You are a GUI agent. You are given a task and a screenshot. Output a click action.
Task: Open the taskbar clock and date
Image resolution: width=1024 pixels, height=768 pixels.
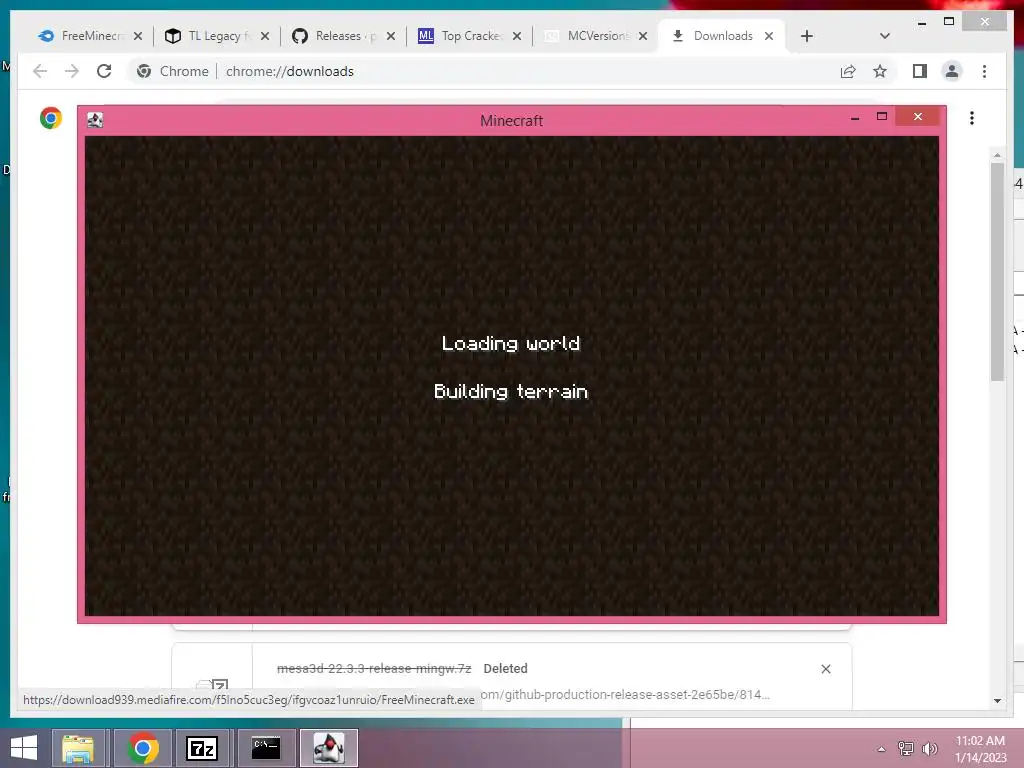pyautogui.click(x=980, y=749)
